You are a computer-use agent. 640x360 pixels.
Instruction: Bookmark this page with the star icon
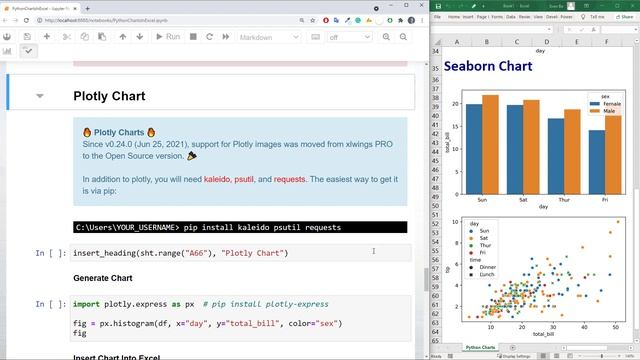pyautogui.click(x=313, y=20)
